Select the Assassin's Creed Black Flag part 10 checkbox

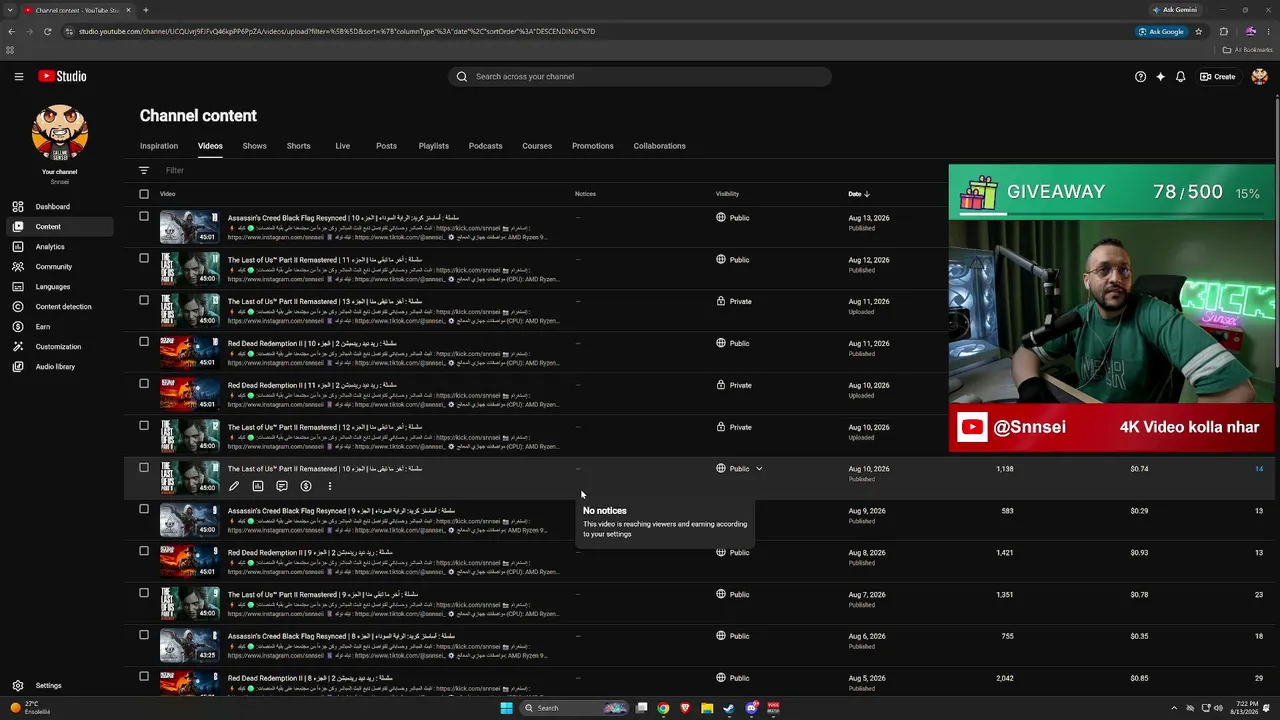point(144,216)
